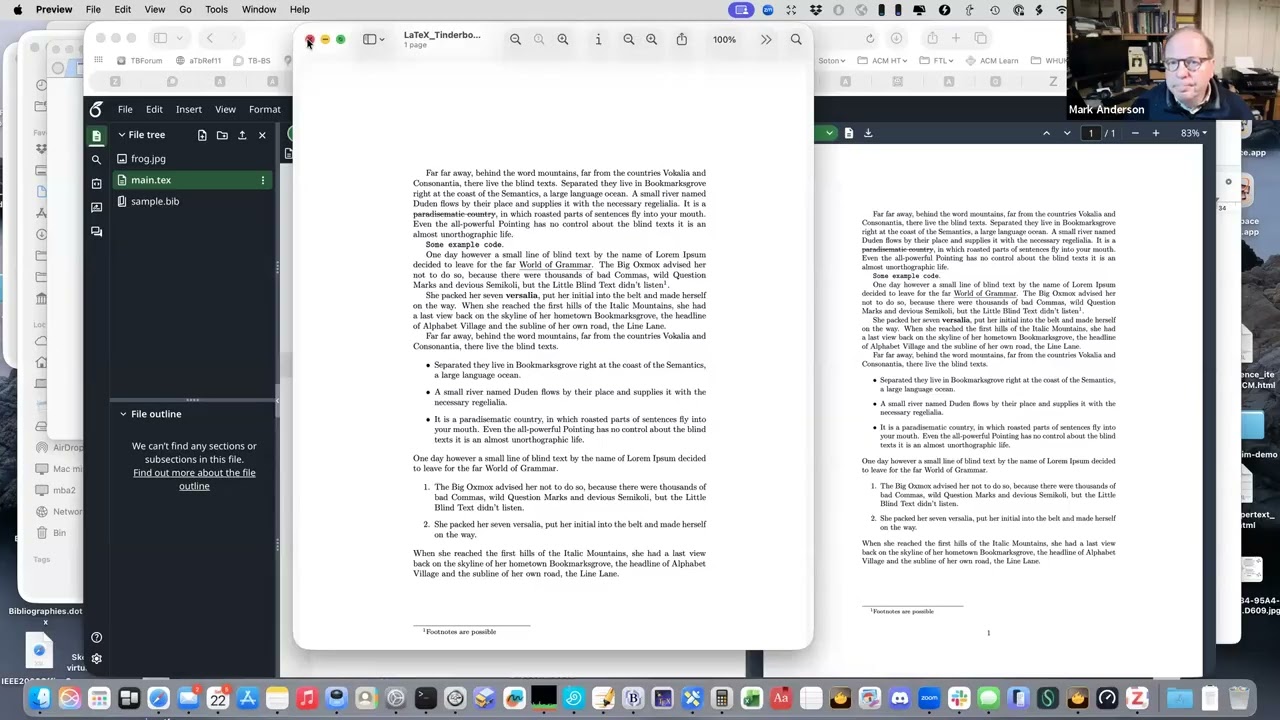Open the Overleaf chat rail icon
This screenshot has width=1280, height=720.
(96, 231)
